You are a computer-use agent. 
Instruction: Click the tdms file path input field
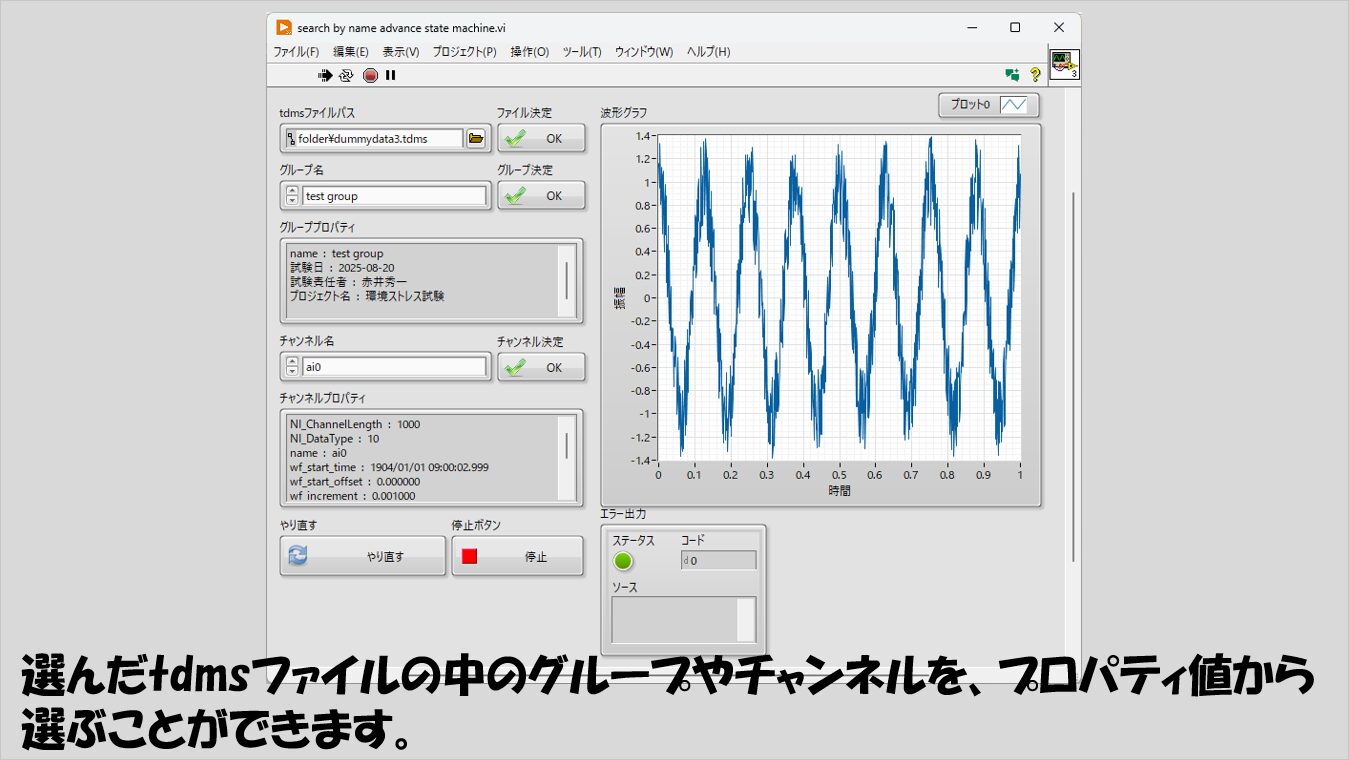click(x=378, y=139)
